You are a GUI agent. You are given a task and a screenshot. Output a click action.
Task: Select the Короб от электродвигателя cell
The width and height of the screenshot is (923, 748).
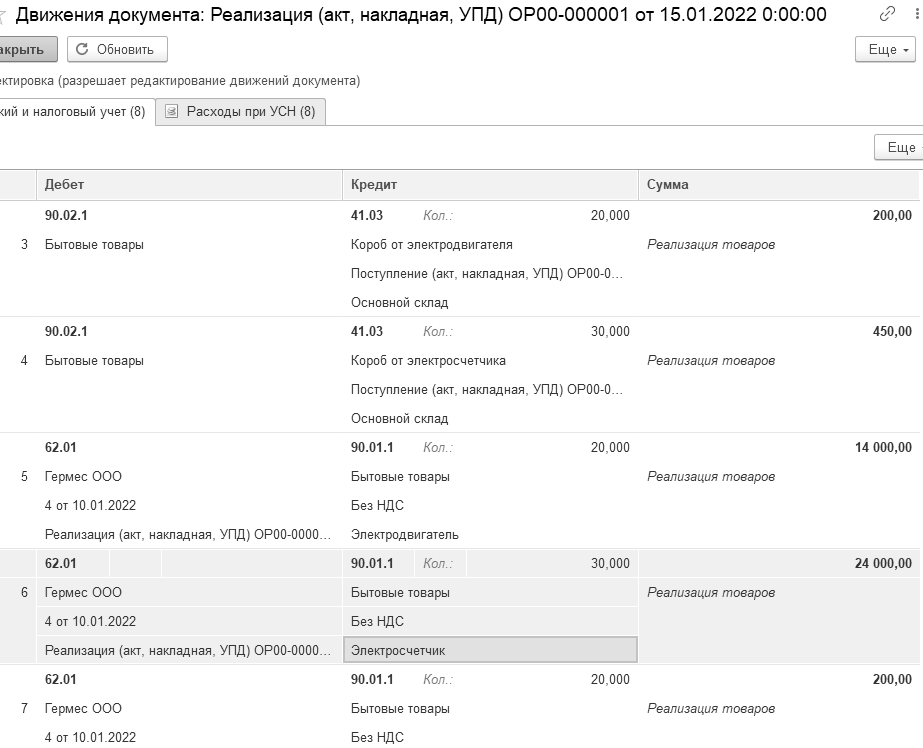[x=432, y=244]
